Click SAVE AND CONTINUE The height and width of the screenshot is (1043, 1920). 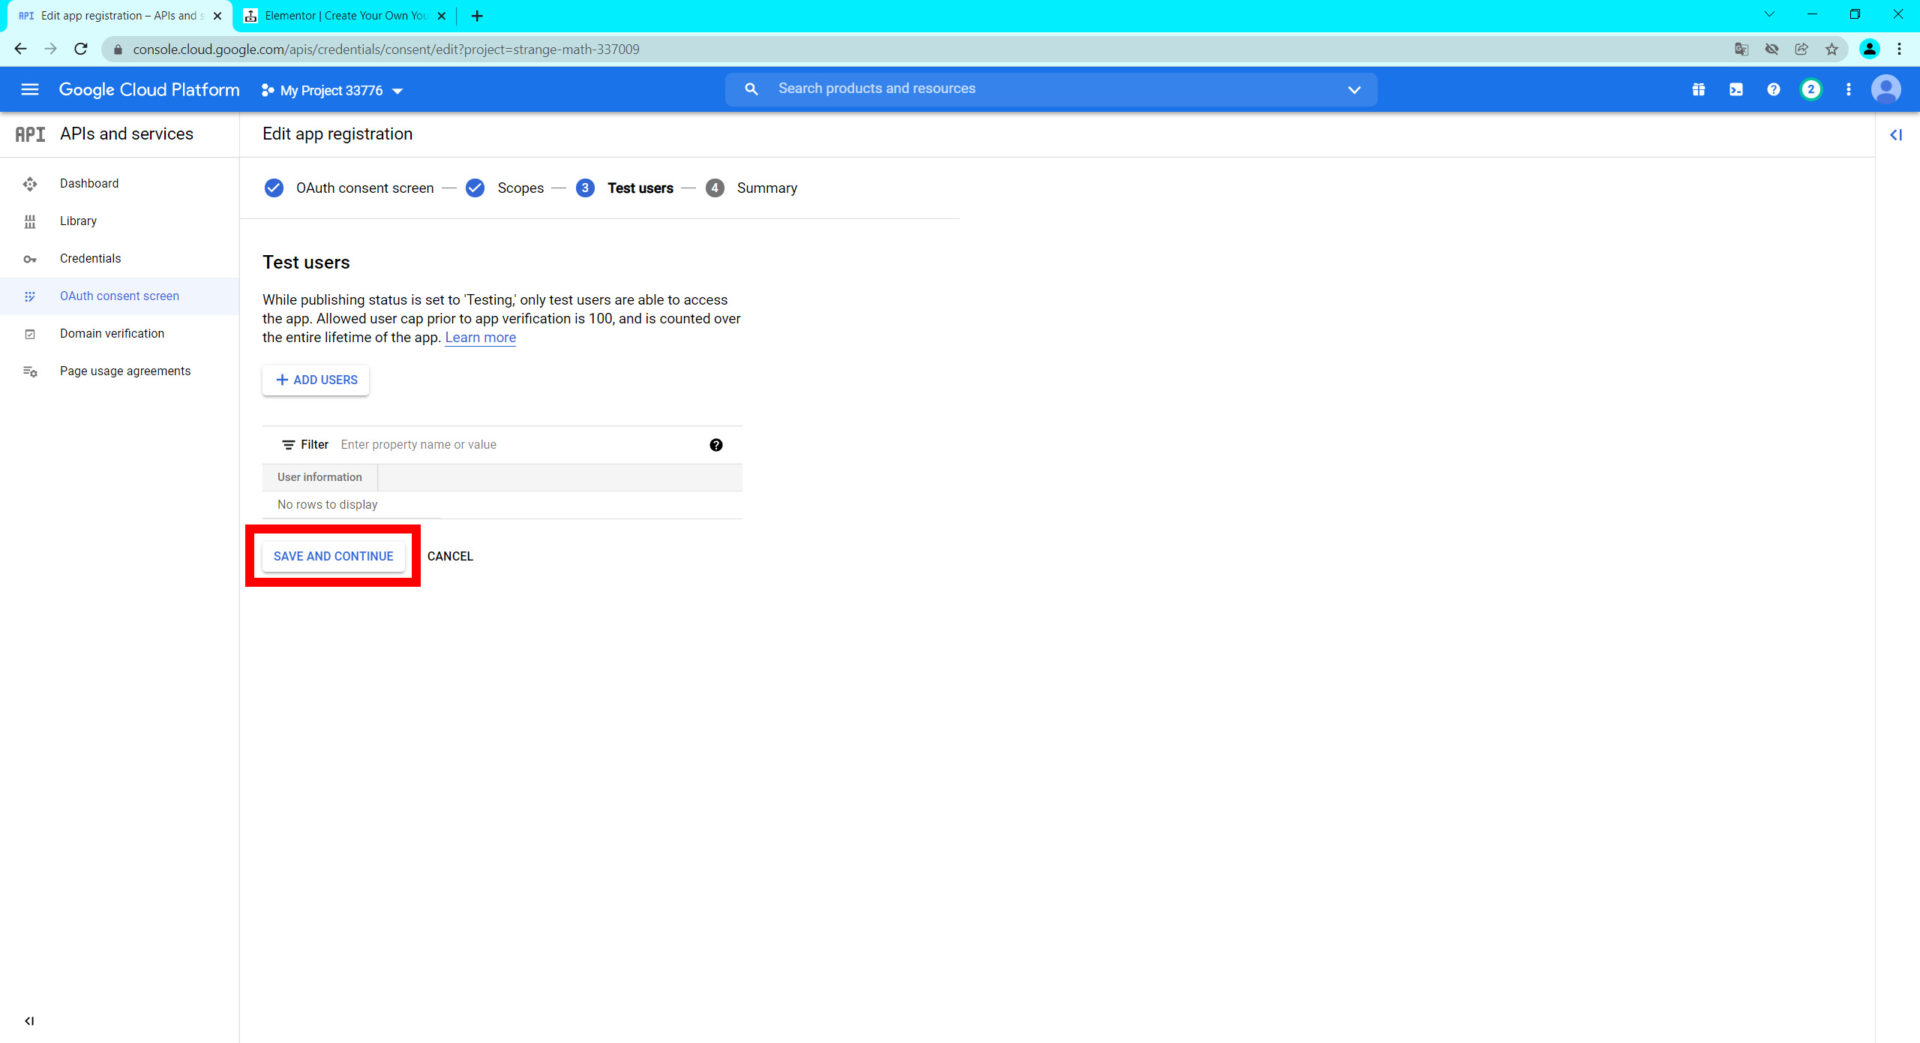click(333, 556)
